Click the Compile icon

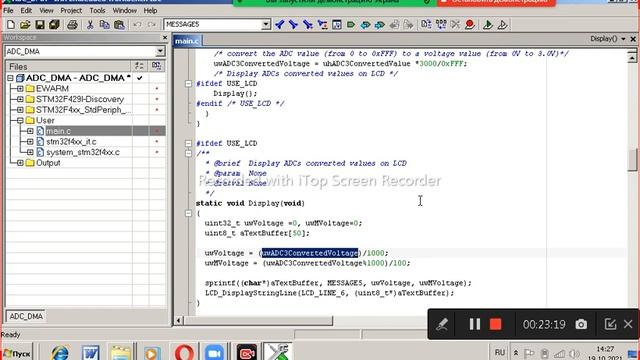click(x=426, y=24)
